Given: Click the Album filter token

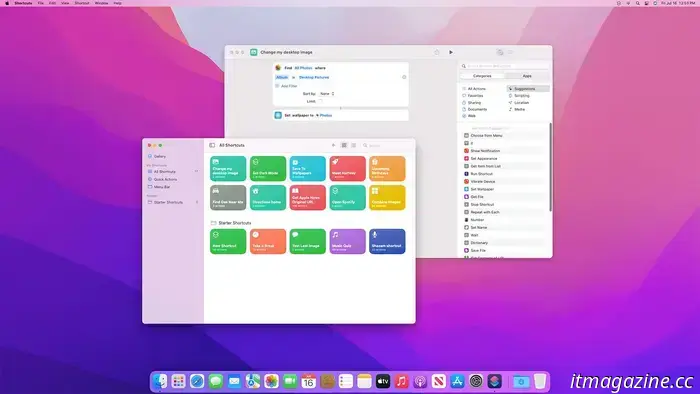Looking at the screenshot, I should (x=282, y=77).
